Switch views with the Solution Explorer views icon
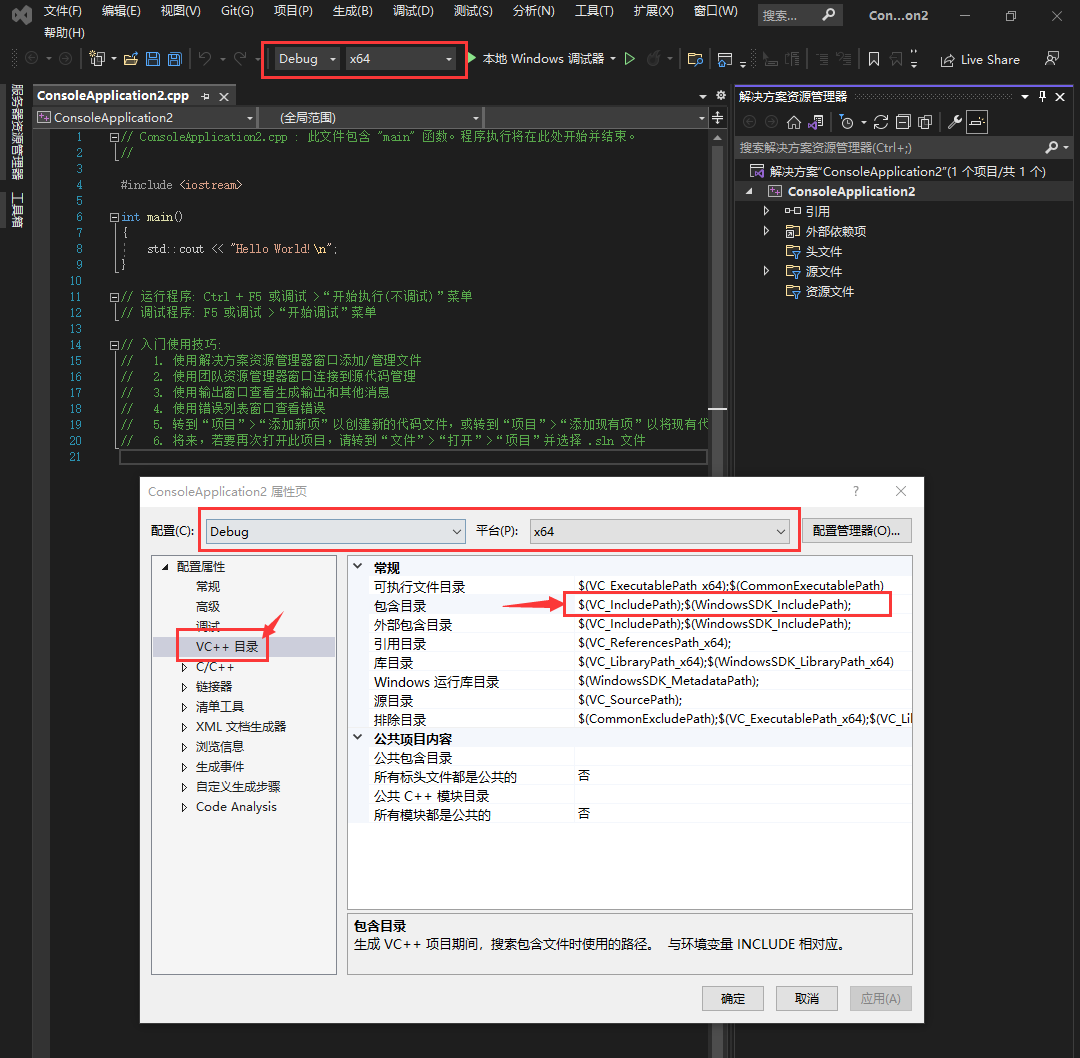 [x=816, y=122]
